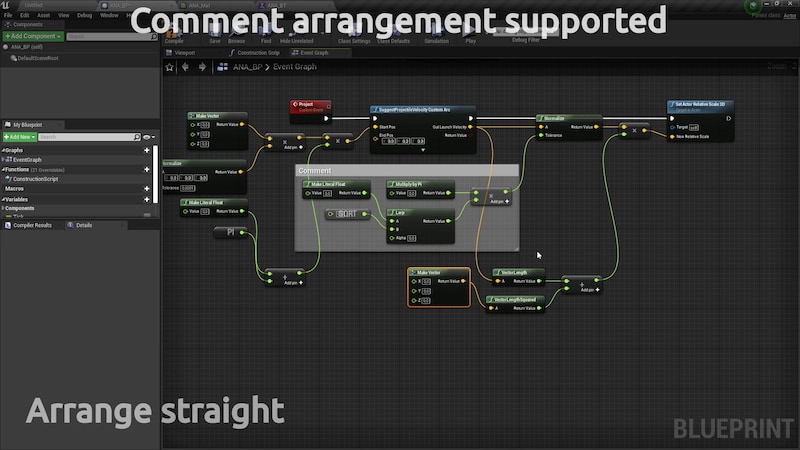Screen dimensions: 800x450
Task: Open the File menu
Action: [8, 15]
